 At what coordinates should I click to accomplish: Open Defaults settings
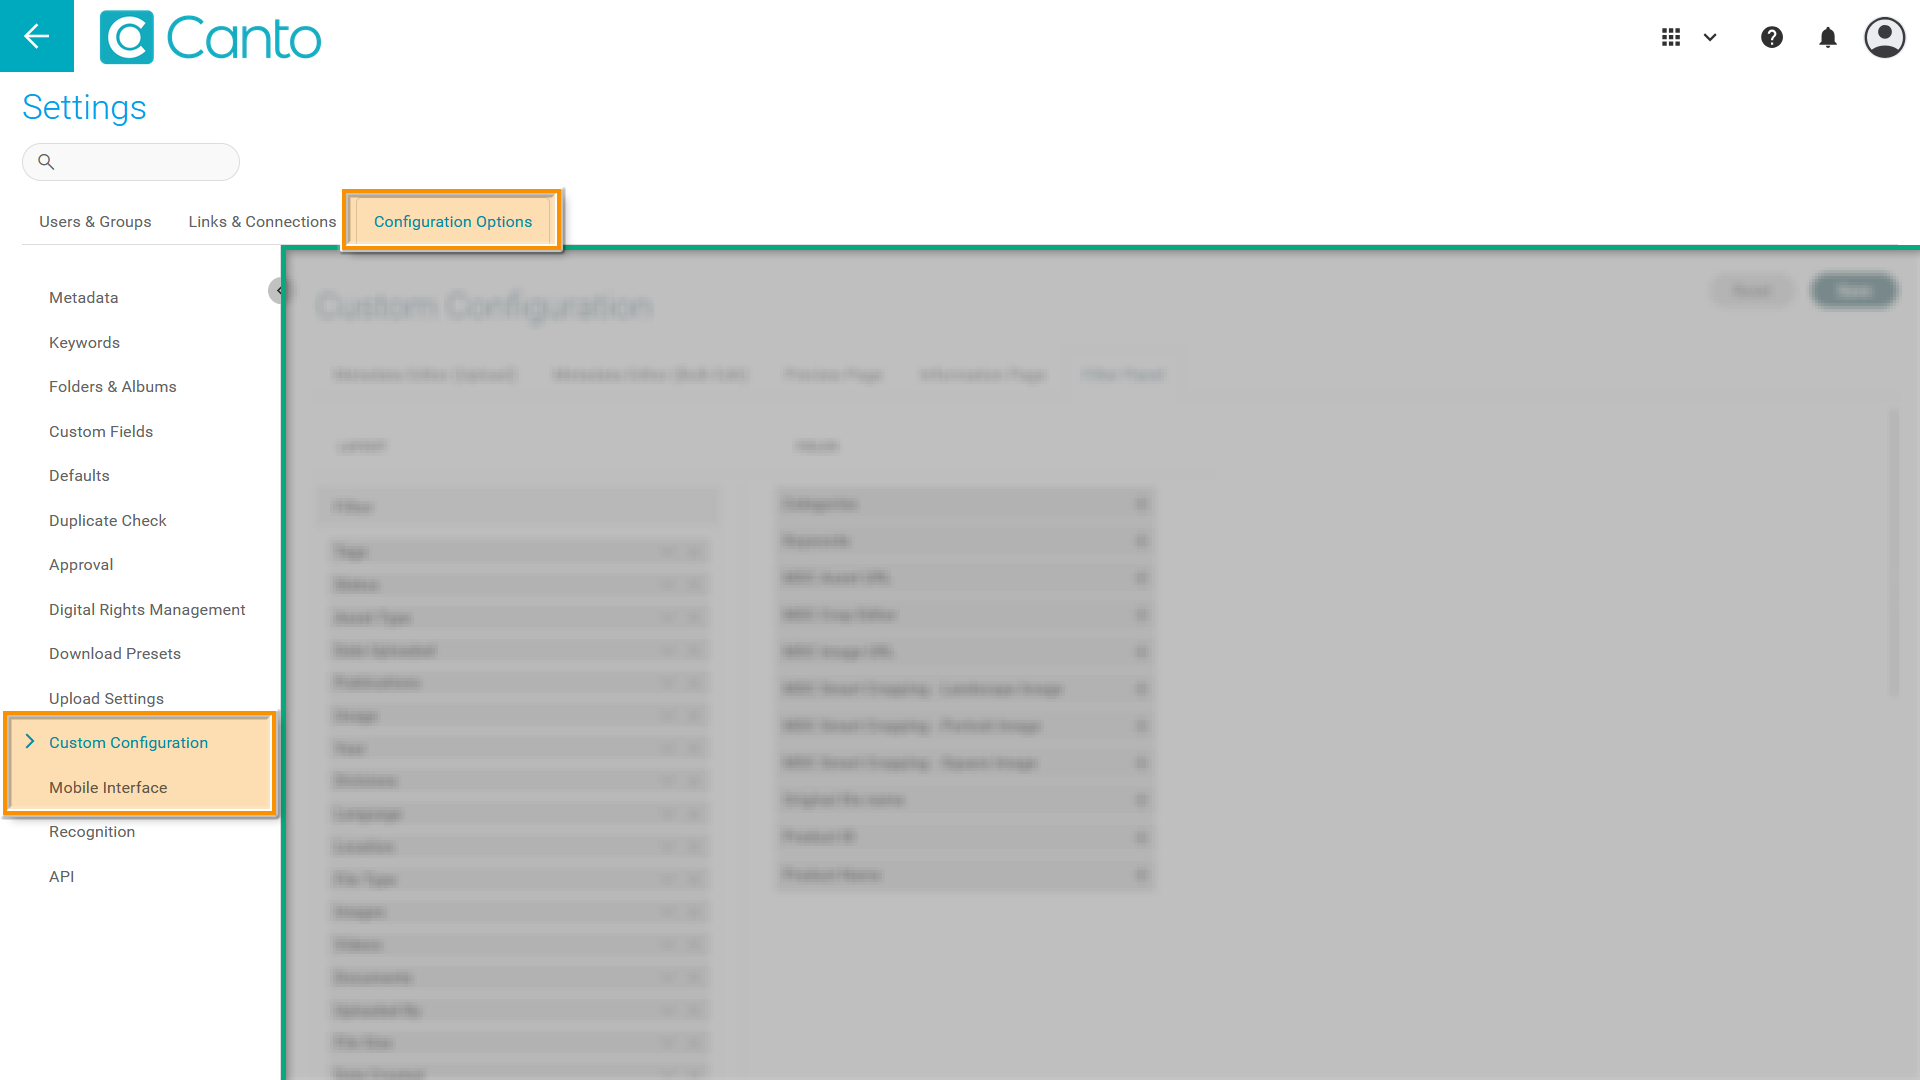pyautogui.click(x=79, y=476)
